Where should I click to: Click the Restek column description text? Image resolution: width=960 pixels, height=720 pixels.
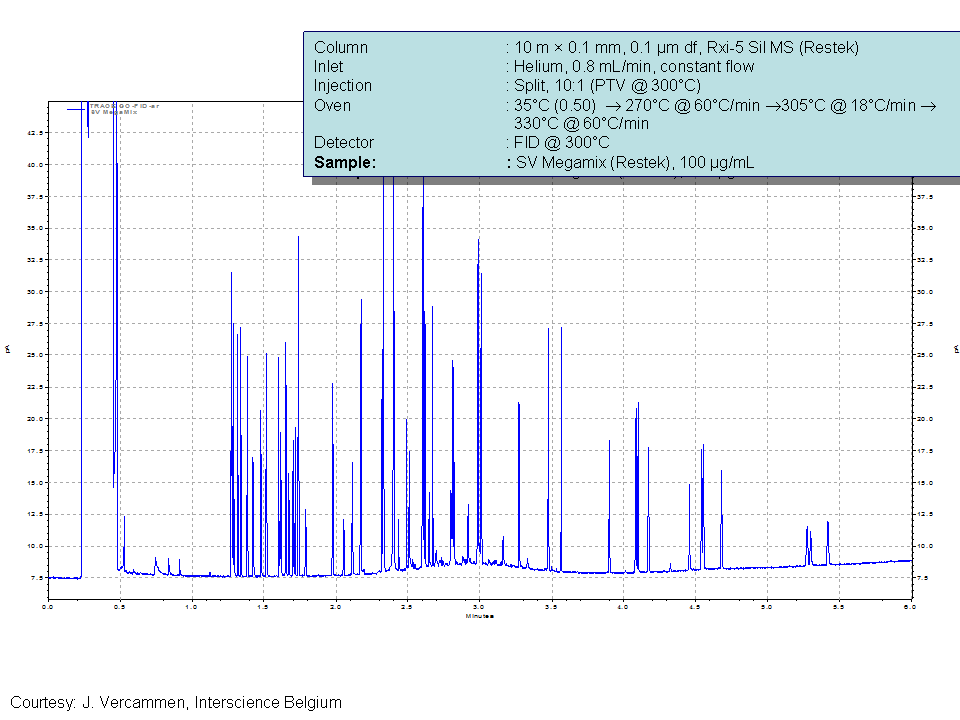pyautogui.click(x=680, y=47)
